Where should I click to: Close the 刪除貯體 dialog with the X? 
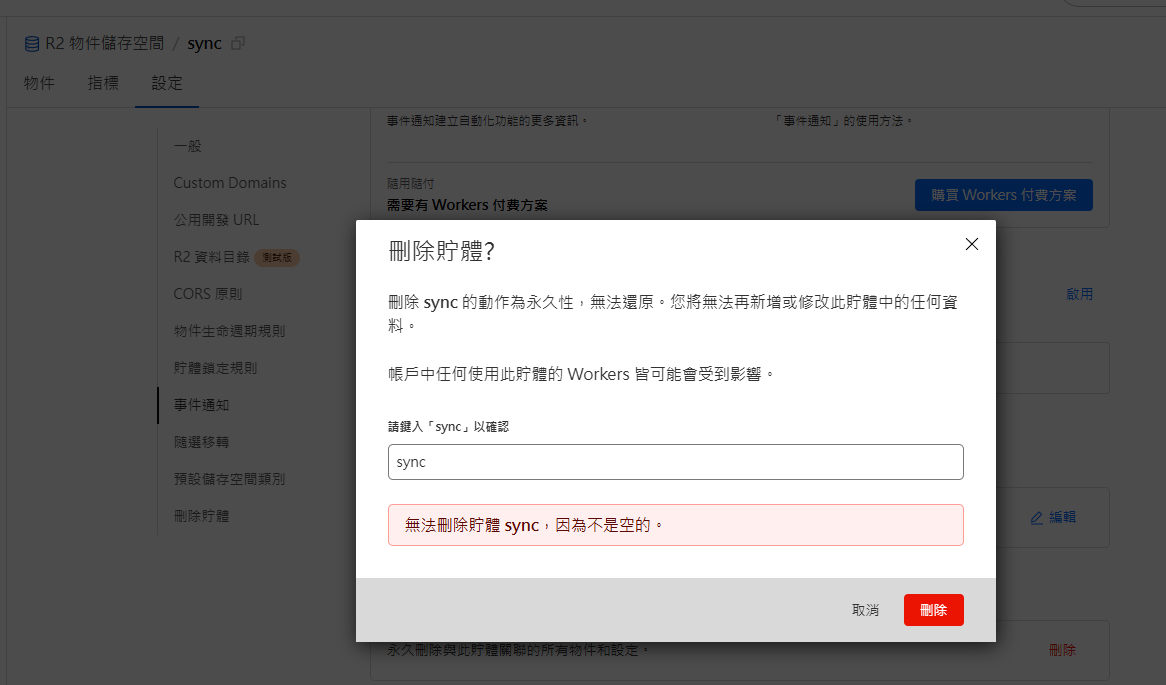coord(971,243)
